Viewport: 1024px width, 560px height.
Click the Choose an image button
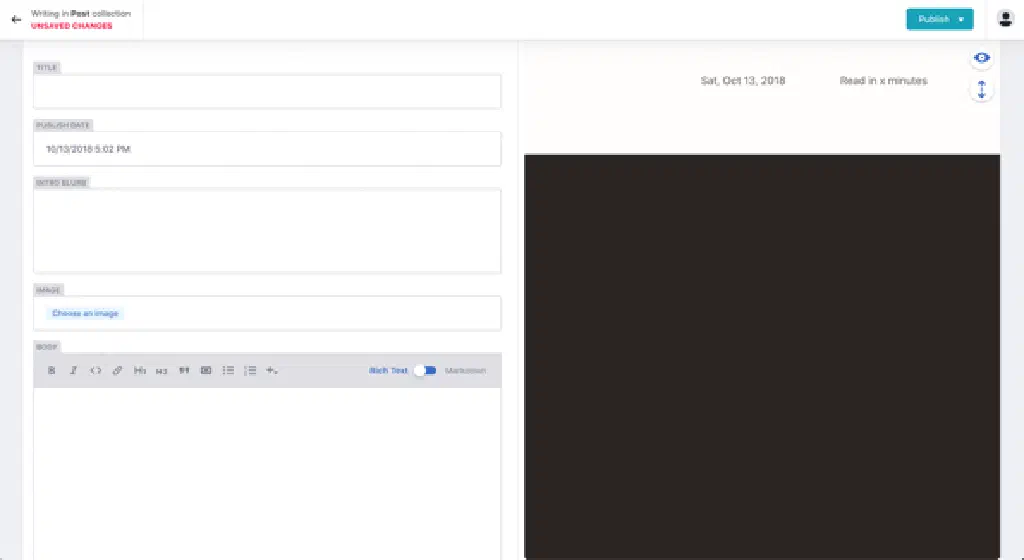coord(85,313)
